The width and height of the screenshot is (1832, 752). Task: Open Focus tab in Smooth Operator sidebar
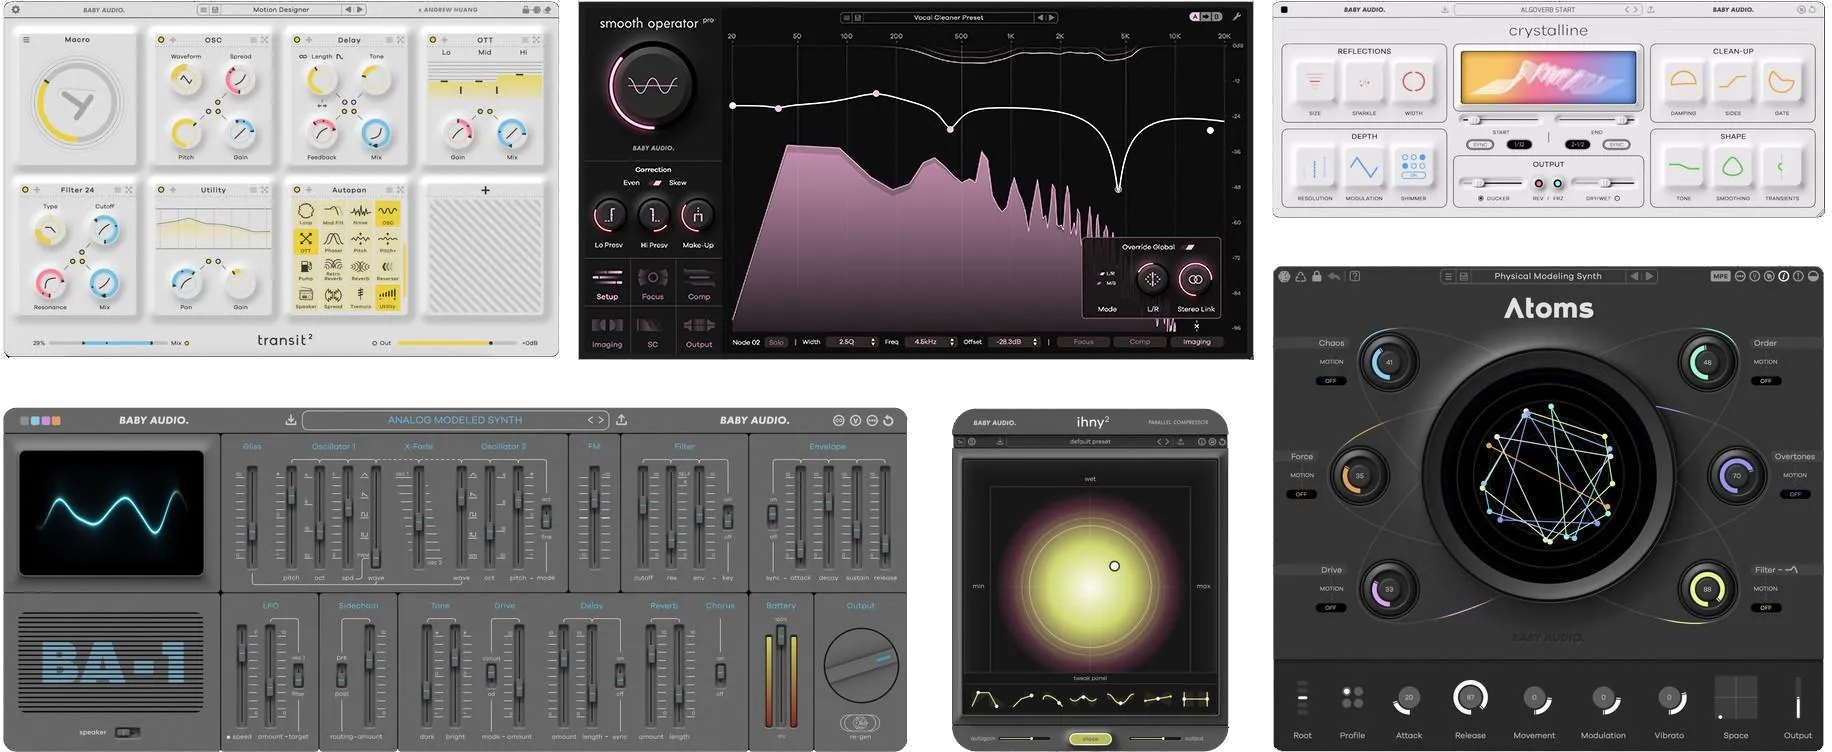pos(653,284)
